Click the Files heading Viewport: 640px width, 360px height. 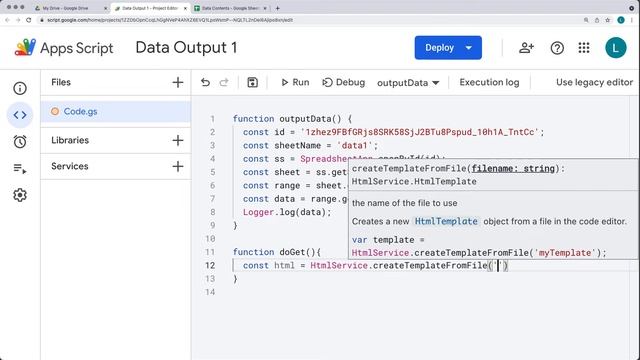61,82
